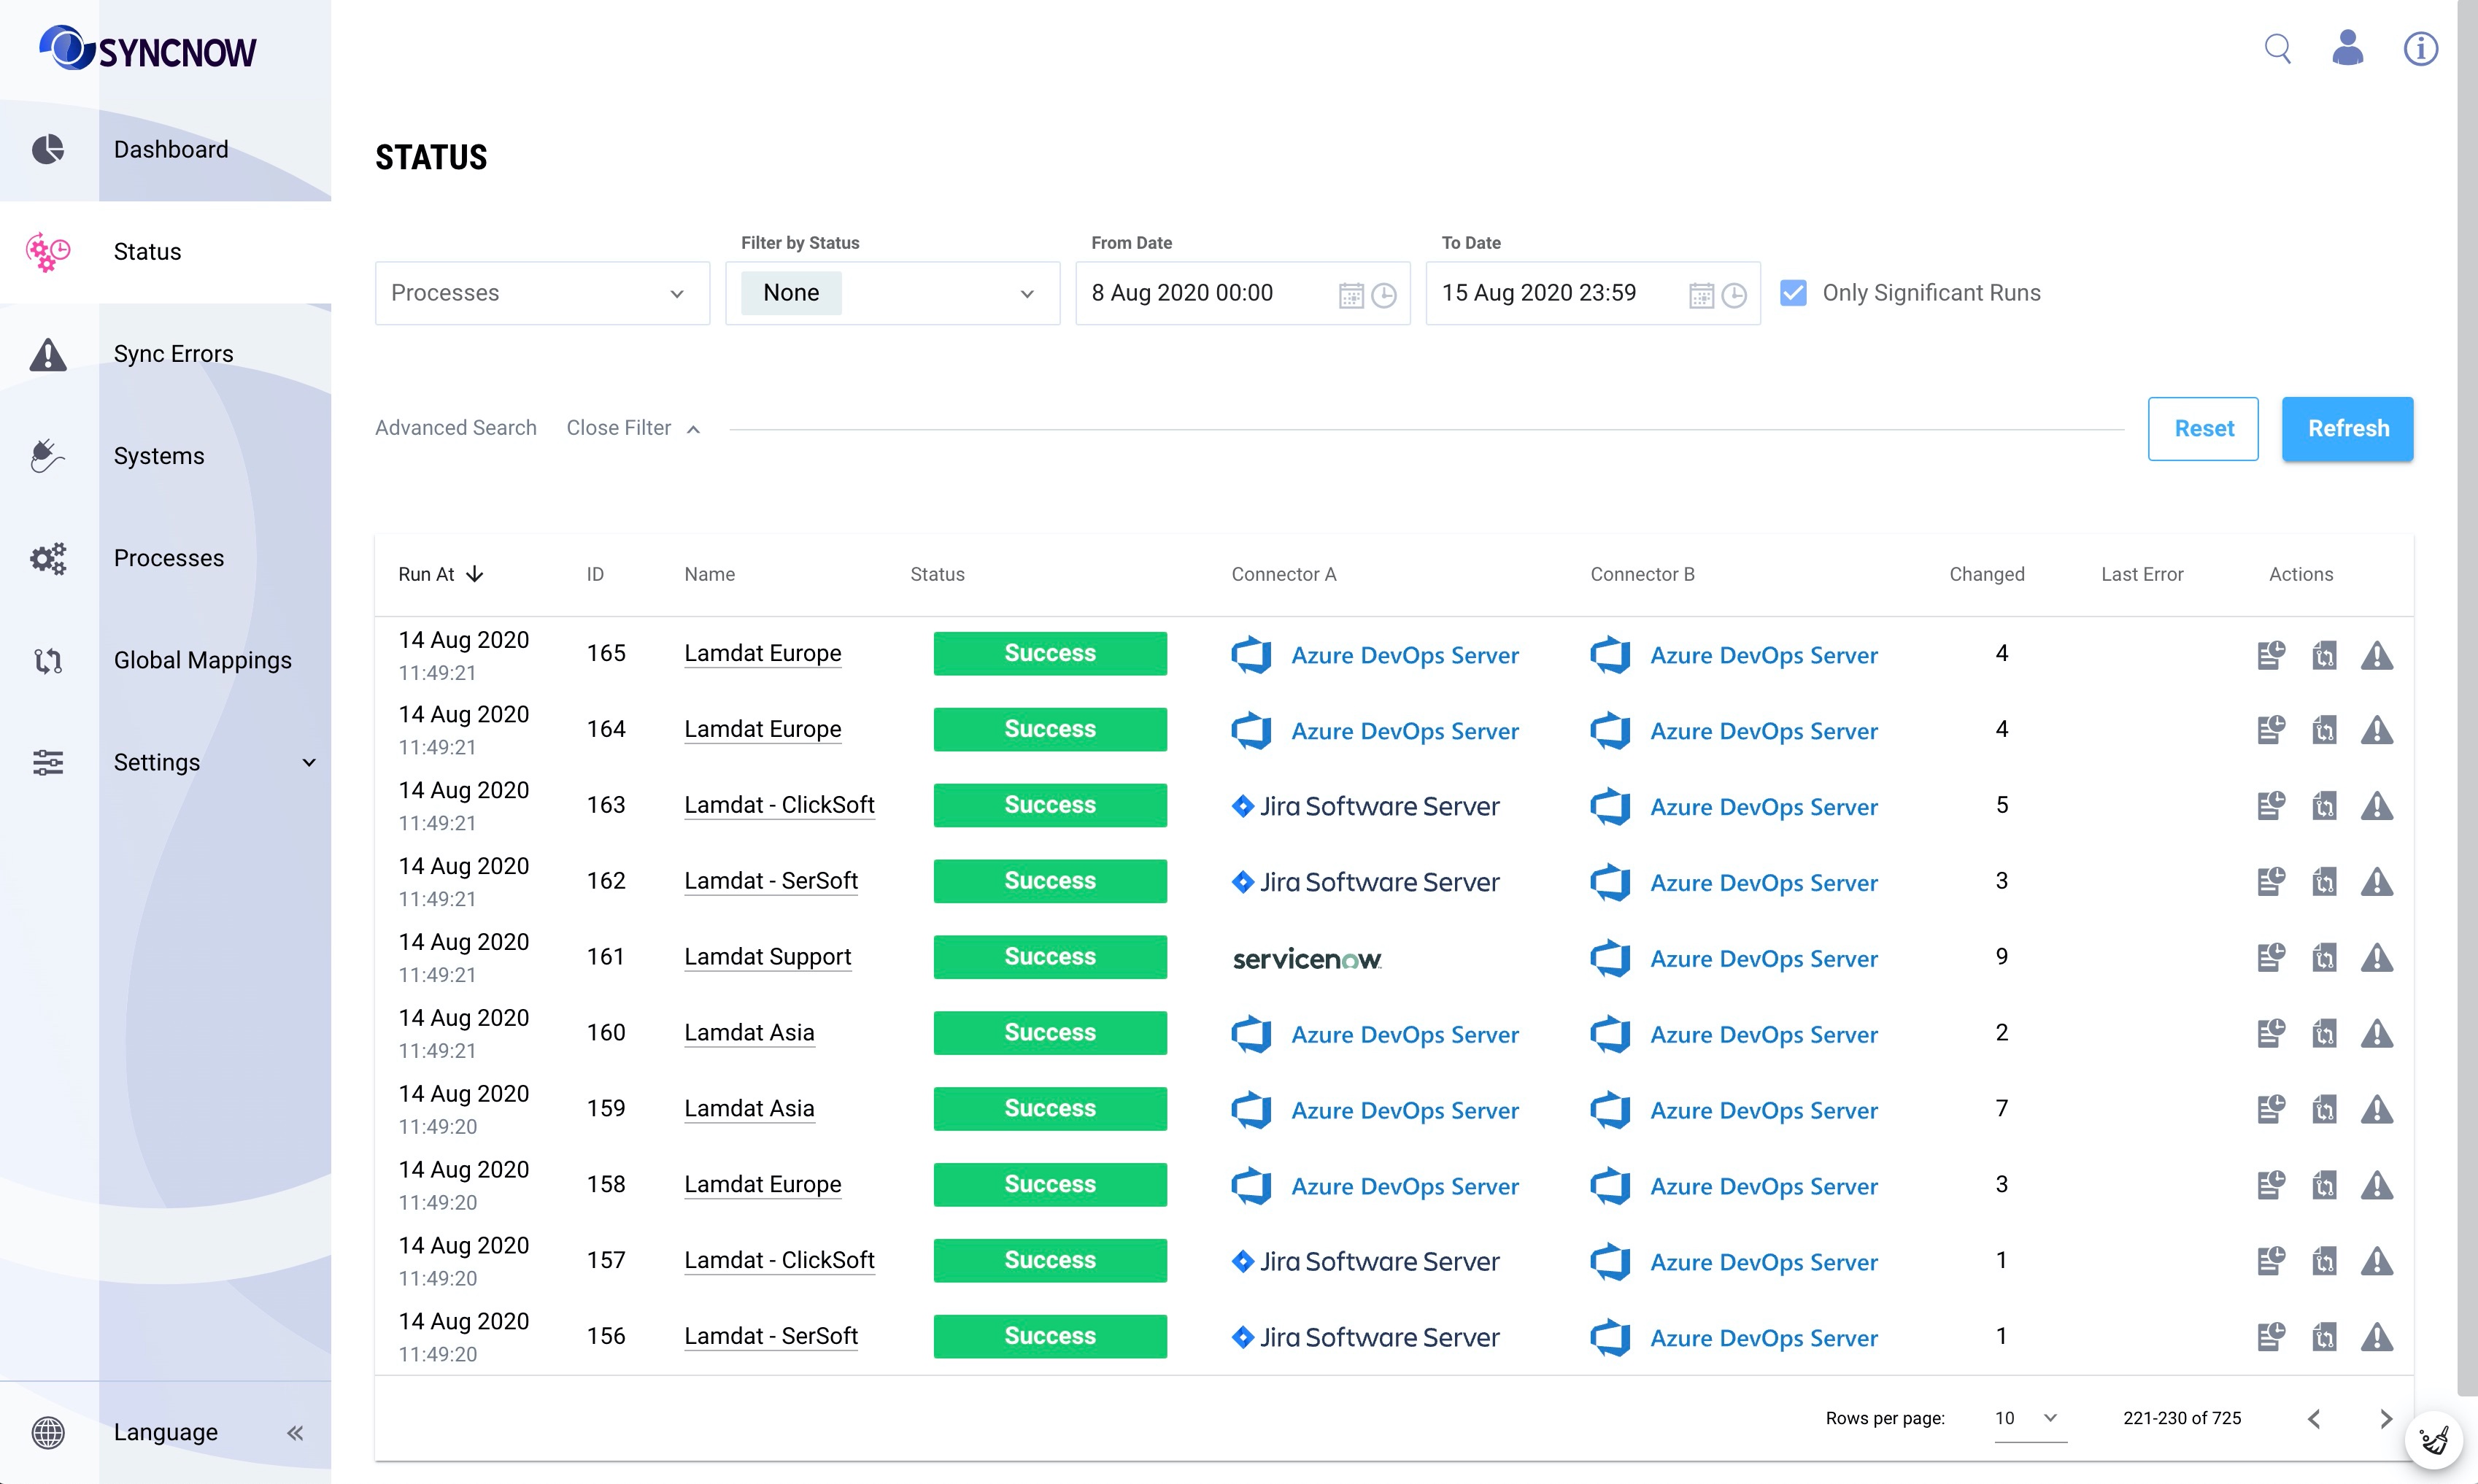Click the Dashboard sidebar icon
Image resolution: width=2478 pixels, height=1484 pixels.
(x=47, y=148)
